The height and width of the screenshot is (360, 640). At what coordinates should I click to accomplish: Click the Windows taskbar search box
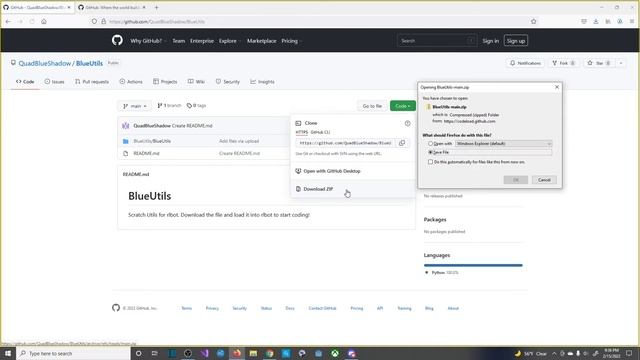73,353
